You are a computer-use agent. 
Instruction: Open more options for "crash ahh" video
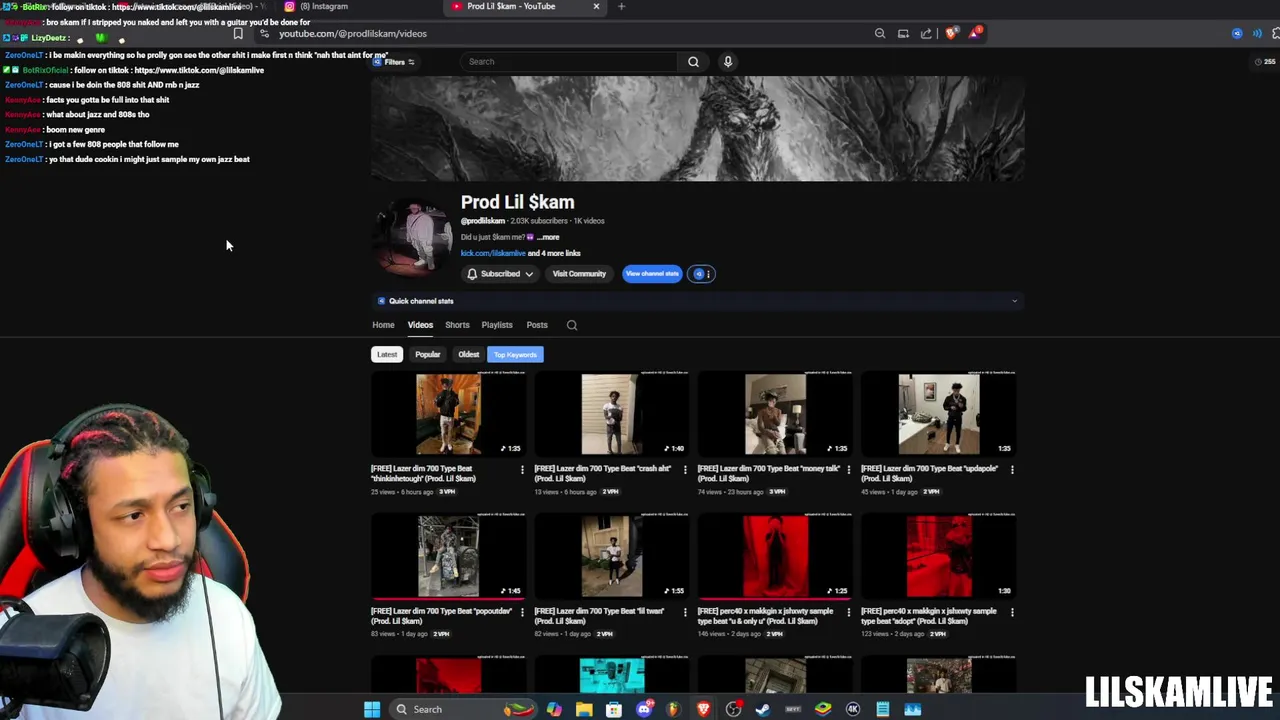pos(685,469)
